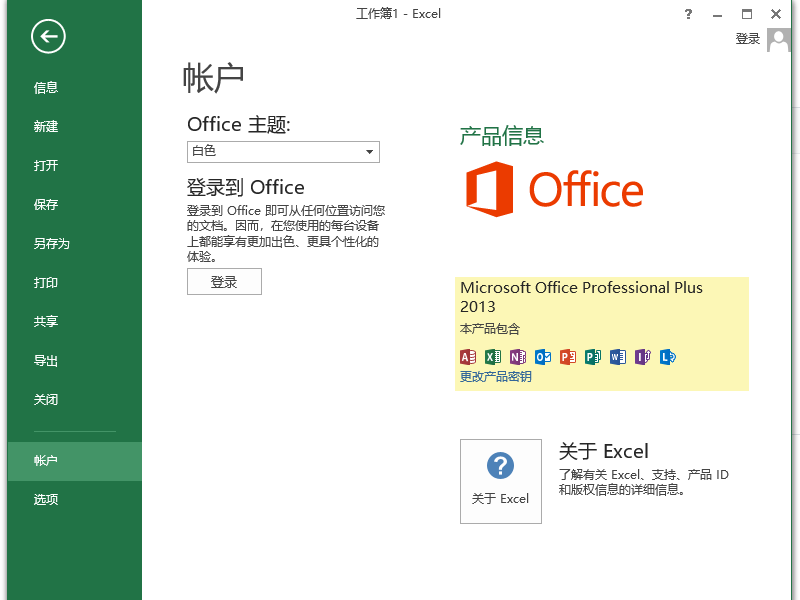Open 选项 from the sidebar
The image size is (800, 600).
pyautogui.click(x=74, y=499)
